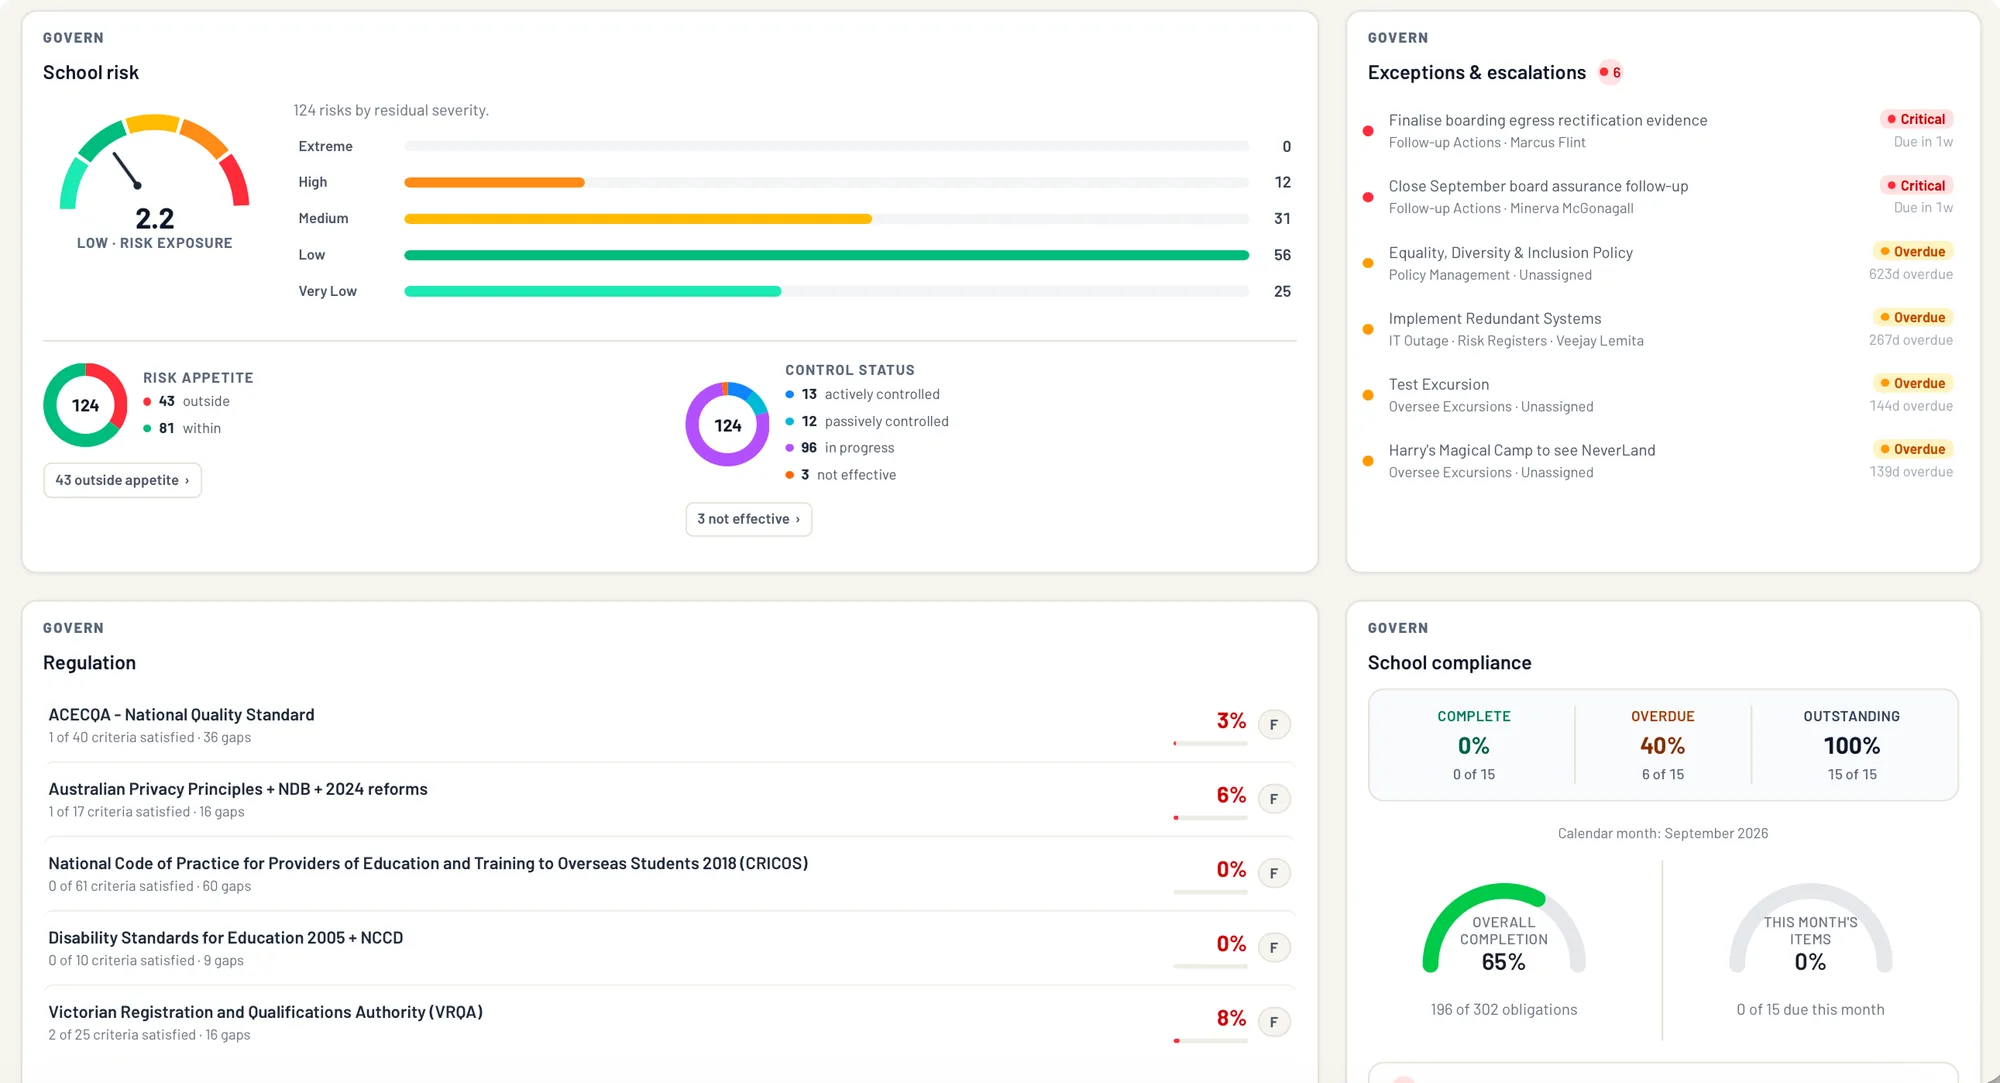Screen dimensions: 2000x1083
Task: Click the School risk panel title
Action: [90, 72]
